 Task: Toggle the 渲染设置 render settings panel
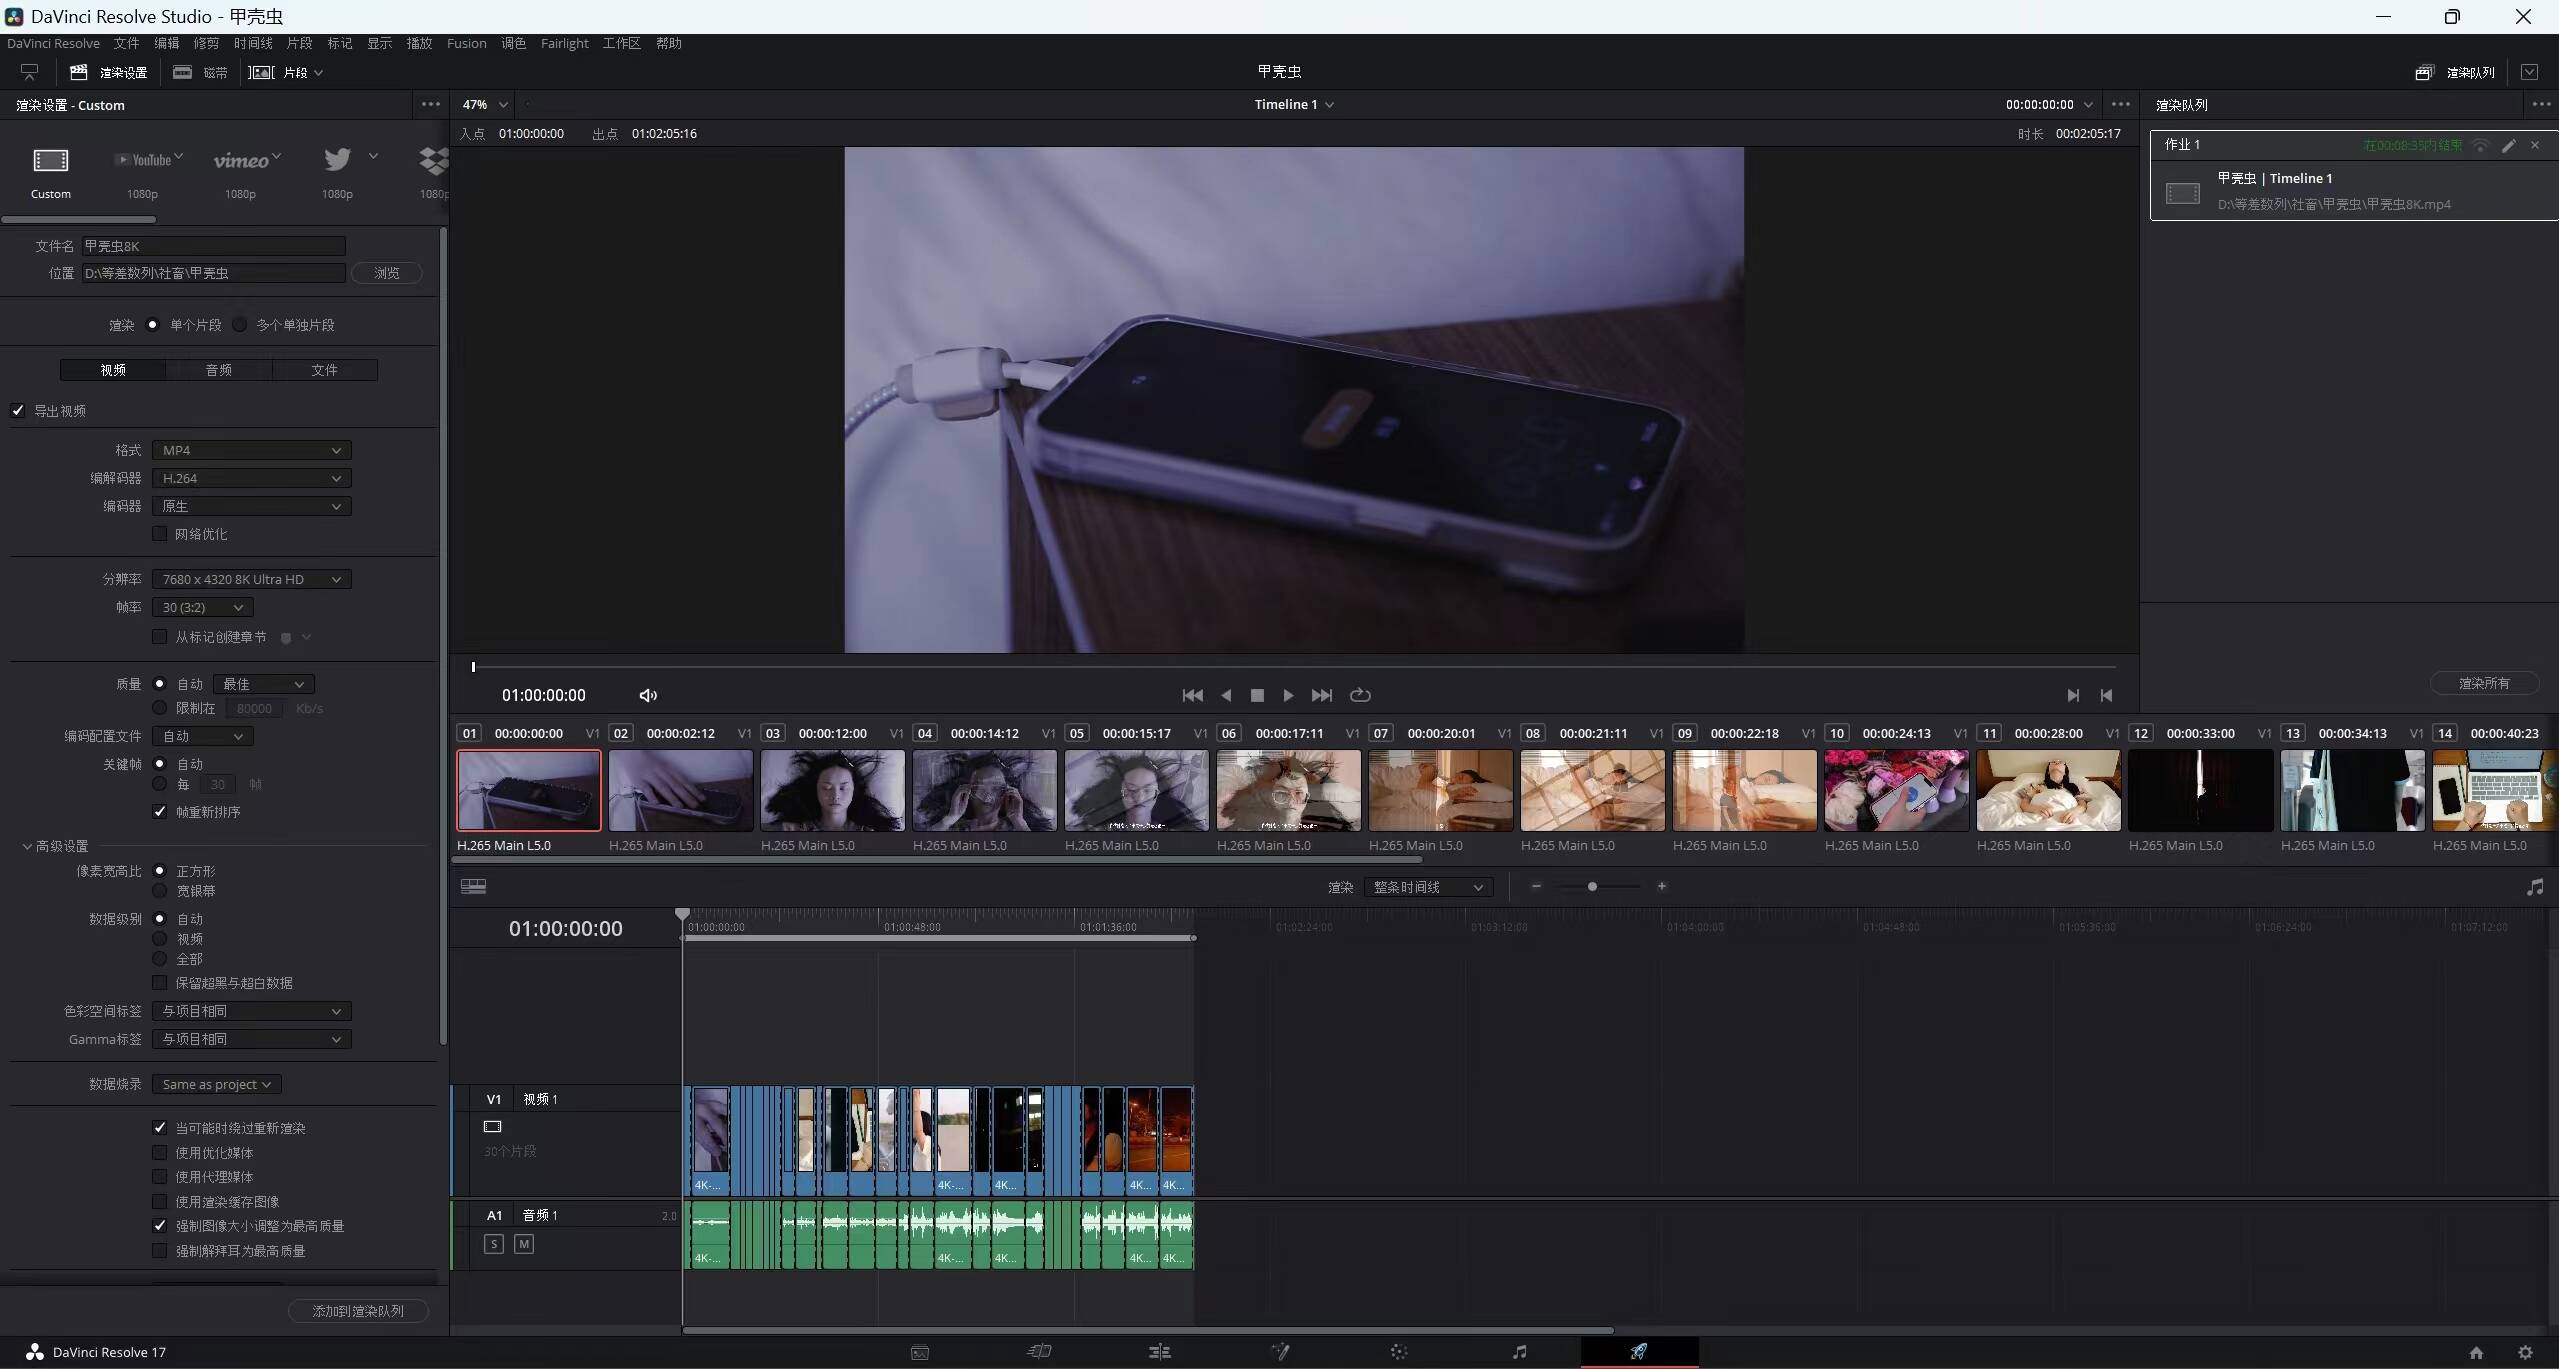pos(108,72)
